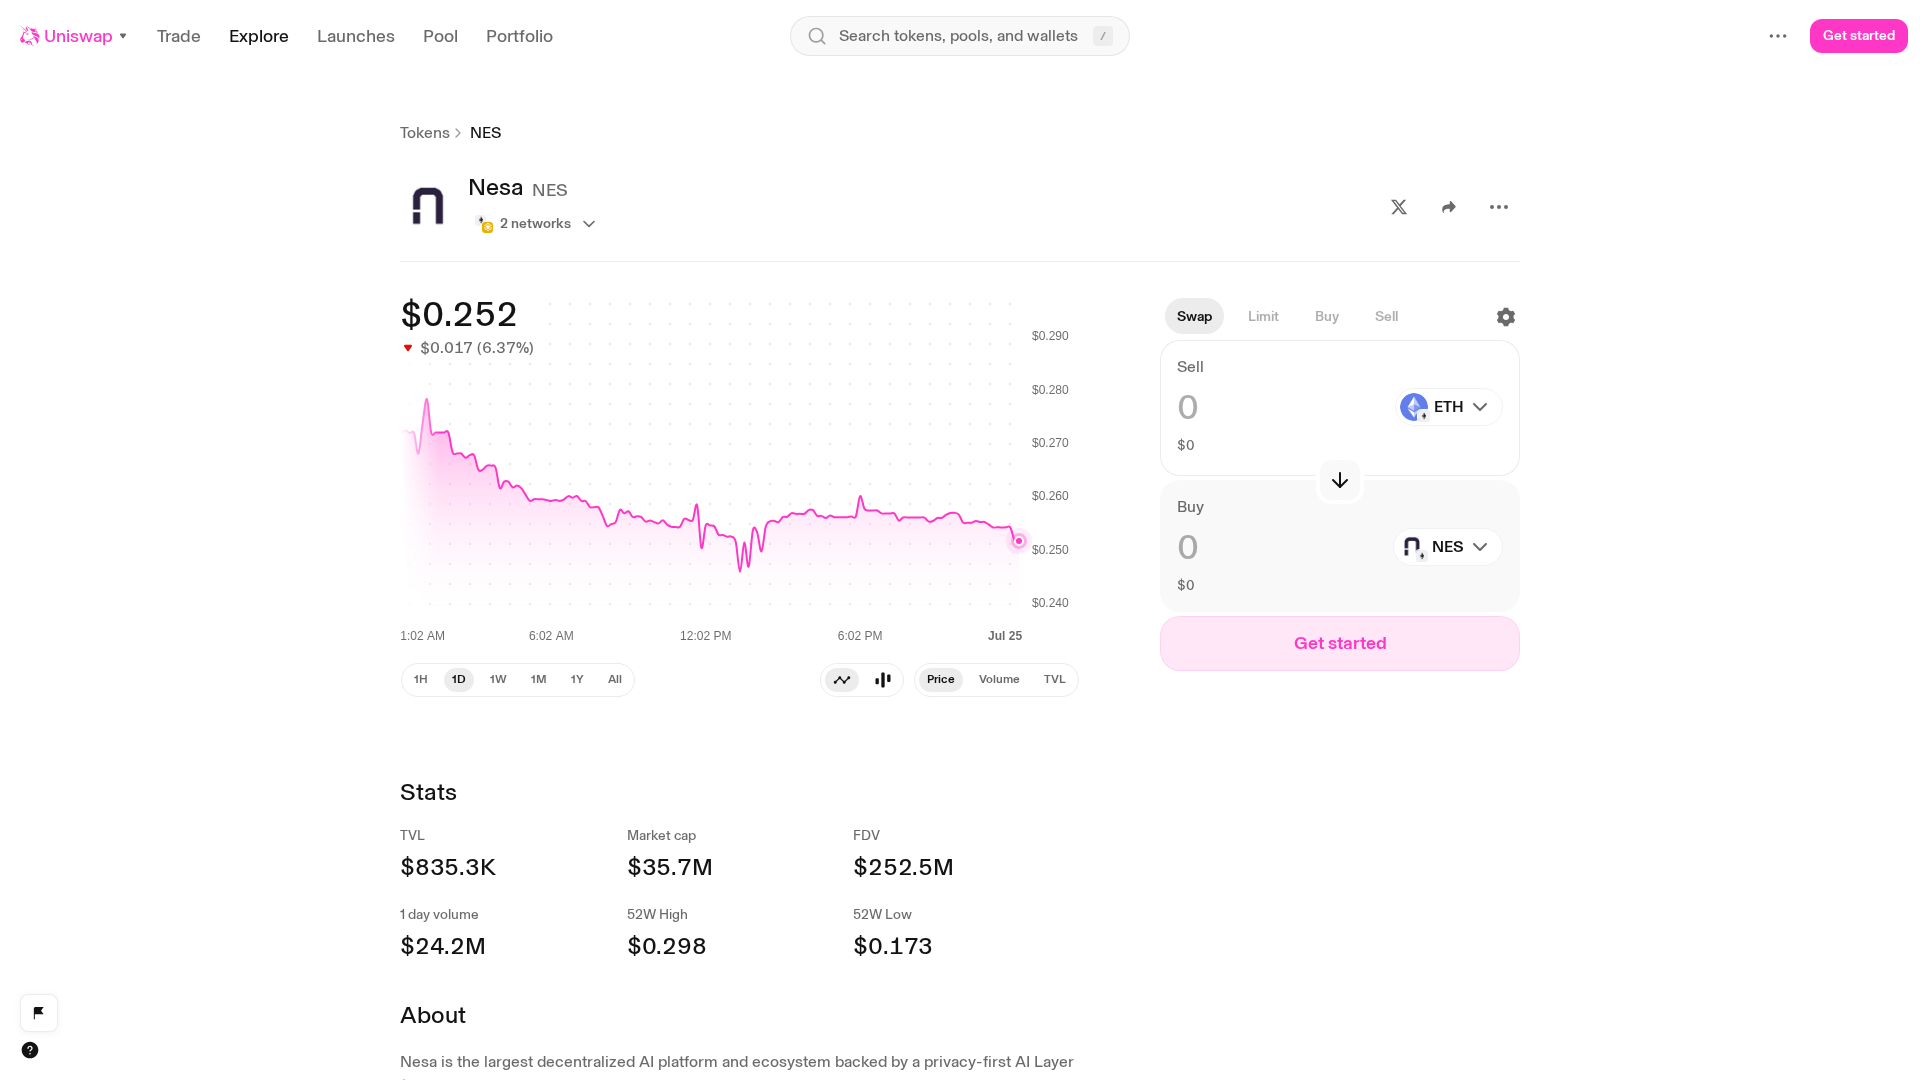This screenshot has width=1920, height=1080.
Task: Click the pink Get started swap button
Action: [x=1340, y=643]
